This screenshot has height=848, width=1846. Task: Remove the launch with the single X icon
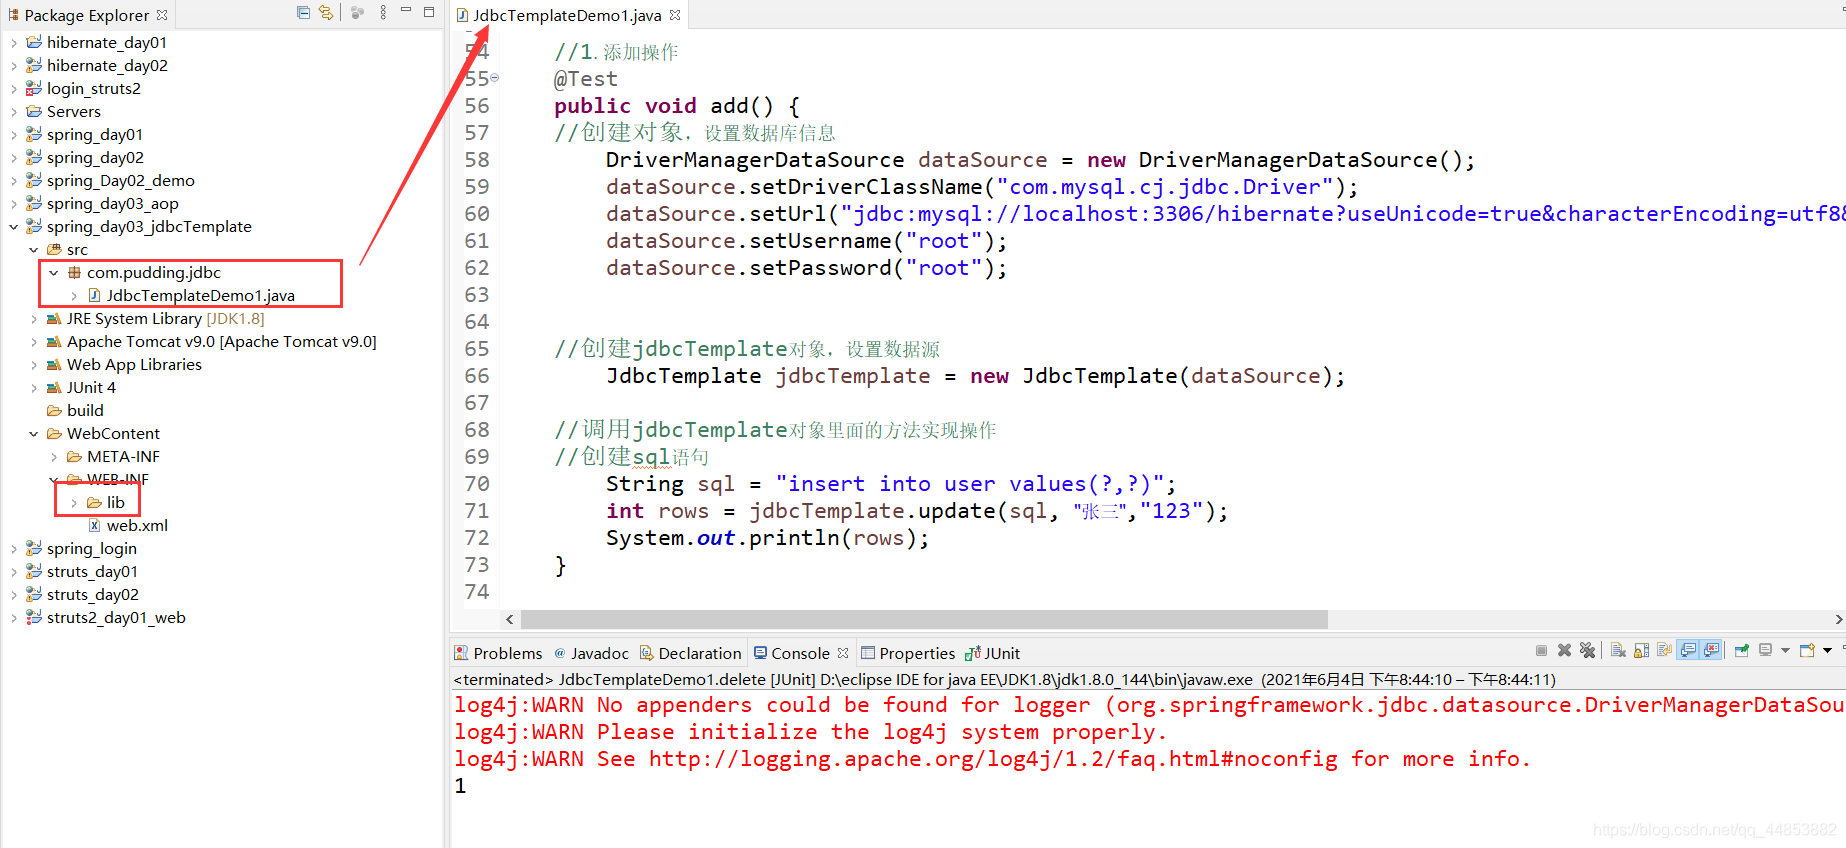(1564, 650)
